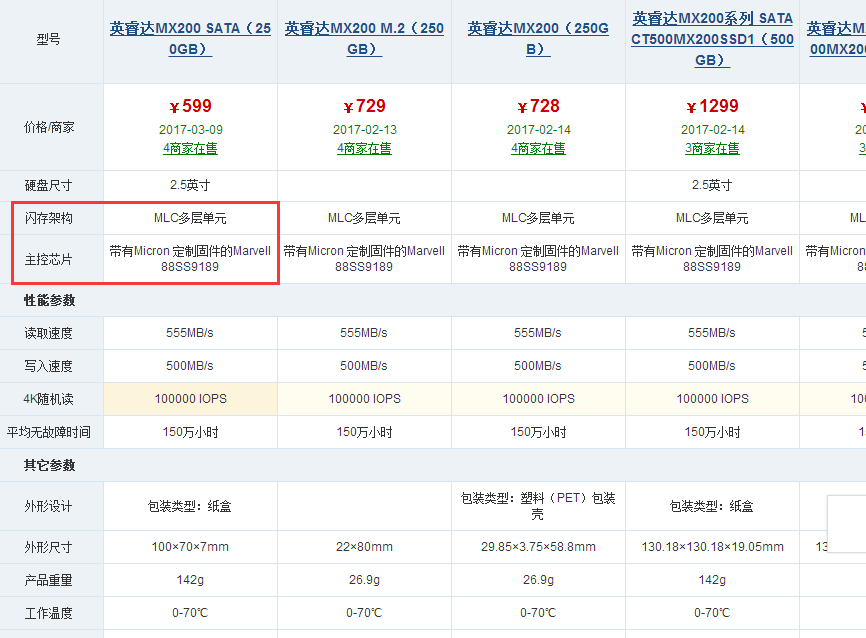Click 3商家在售 under ¥1299 price
Image resolution: width=866 pixels, height=638 pixels.
point(712,149)
